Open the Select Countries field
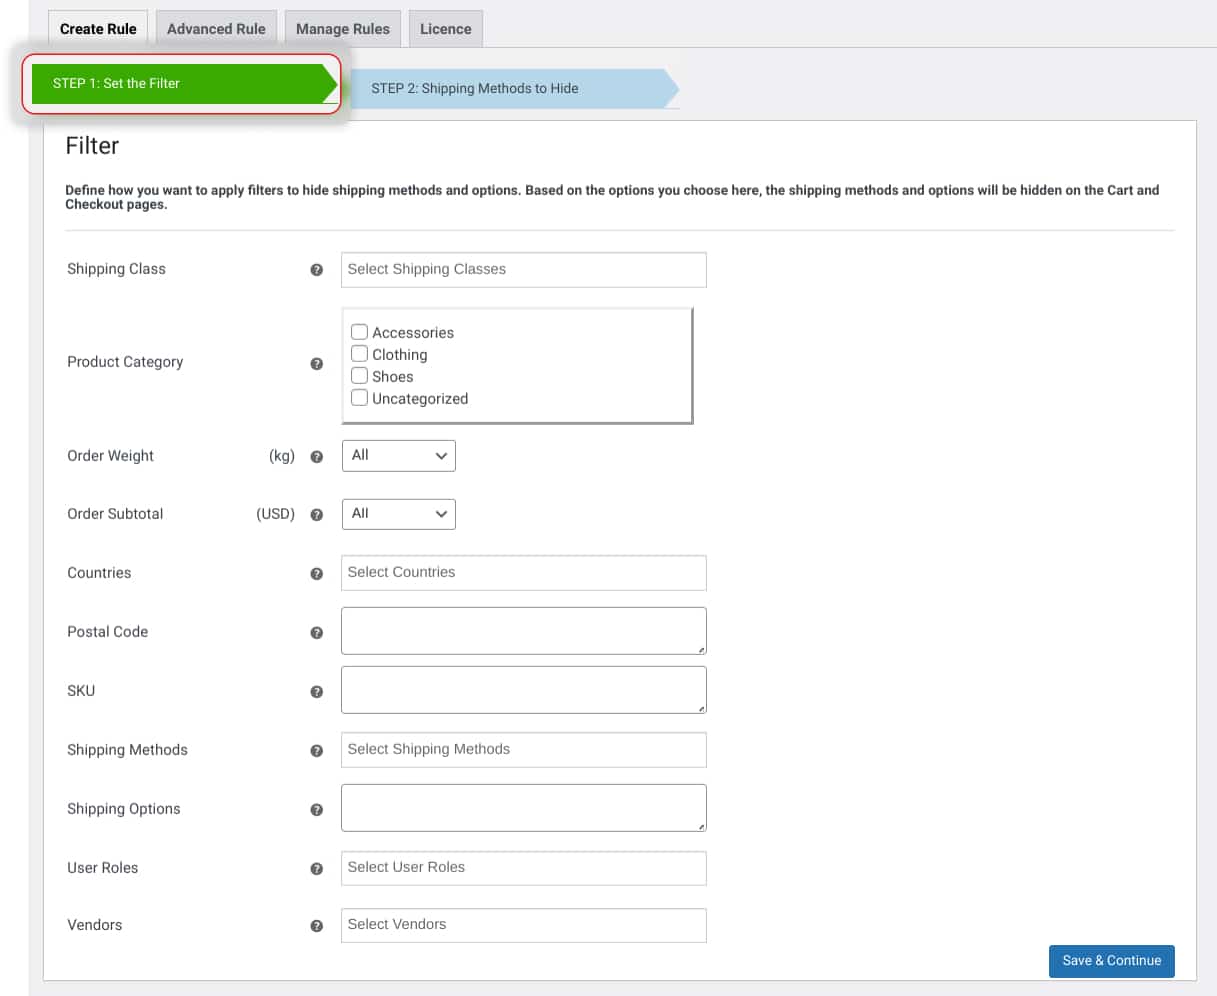The height and width of the screenshot is (996, 1217). point(524,573)
